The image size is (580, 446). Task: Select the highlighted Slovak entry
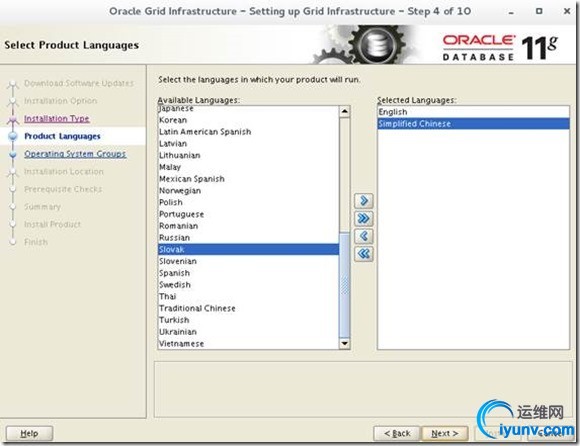click(248, 250)
